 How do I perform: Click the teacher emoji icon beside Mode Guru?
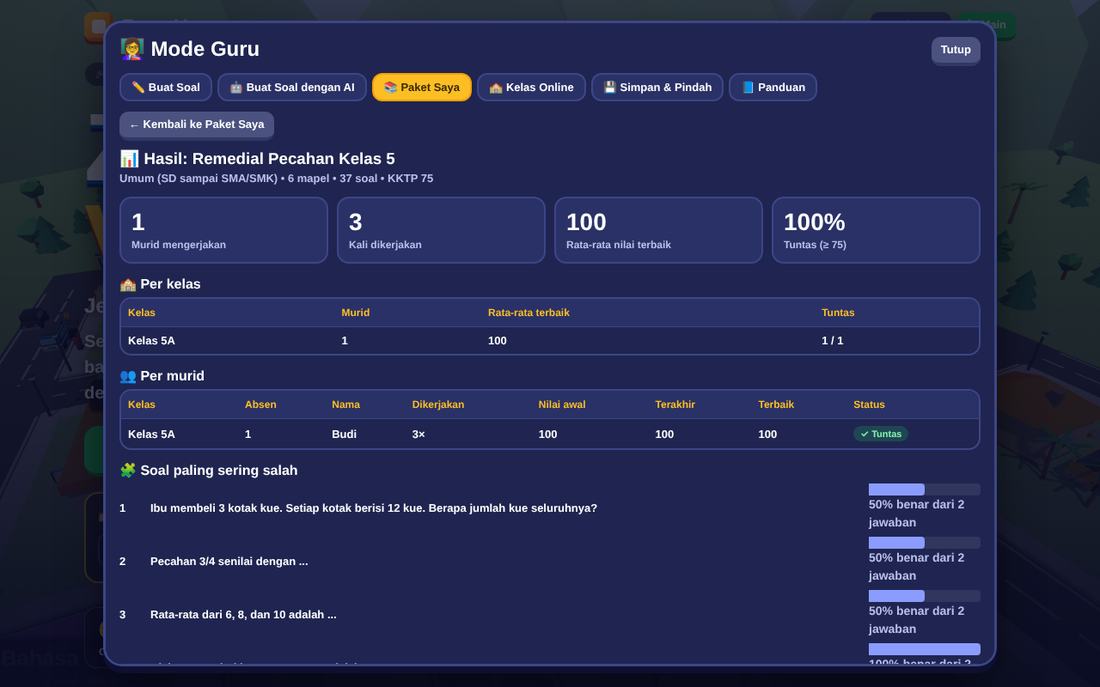132,48
